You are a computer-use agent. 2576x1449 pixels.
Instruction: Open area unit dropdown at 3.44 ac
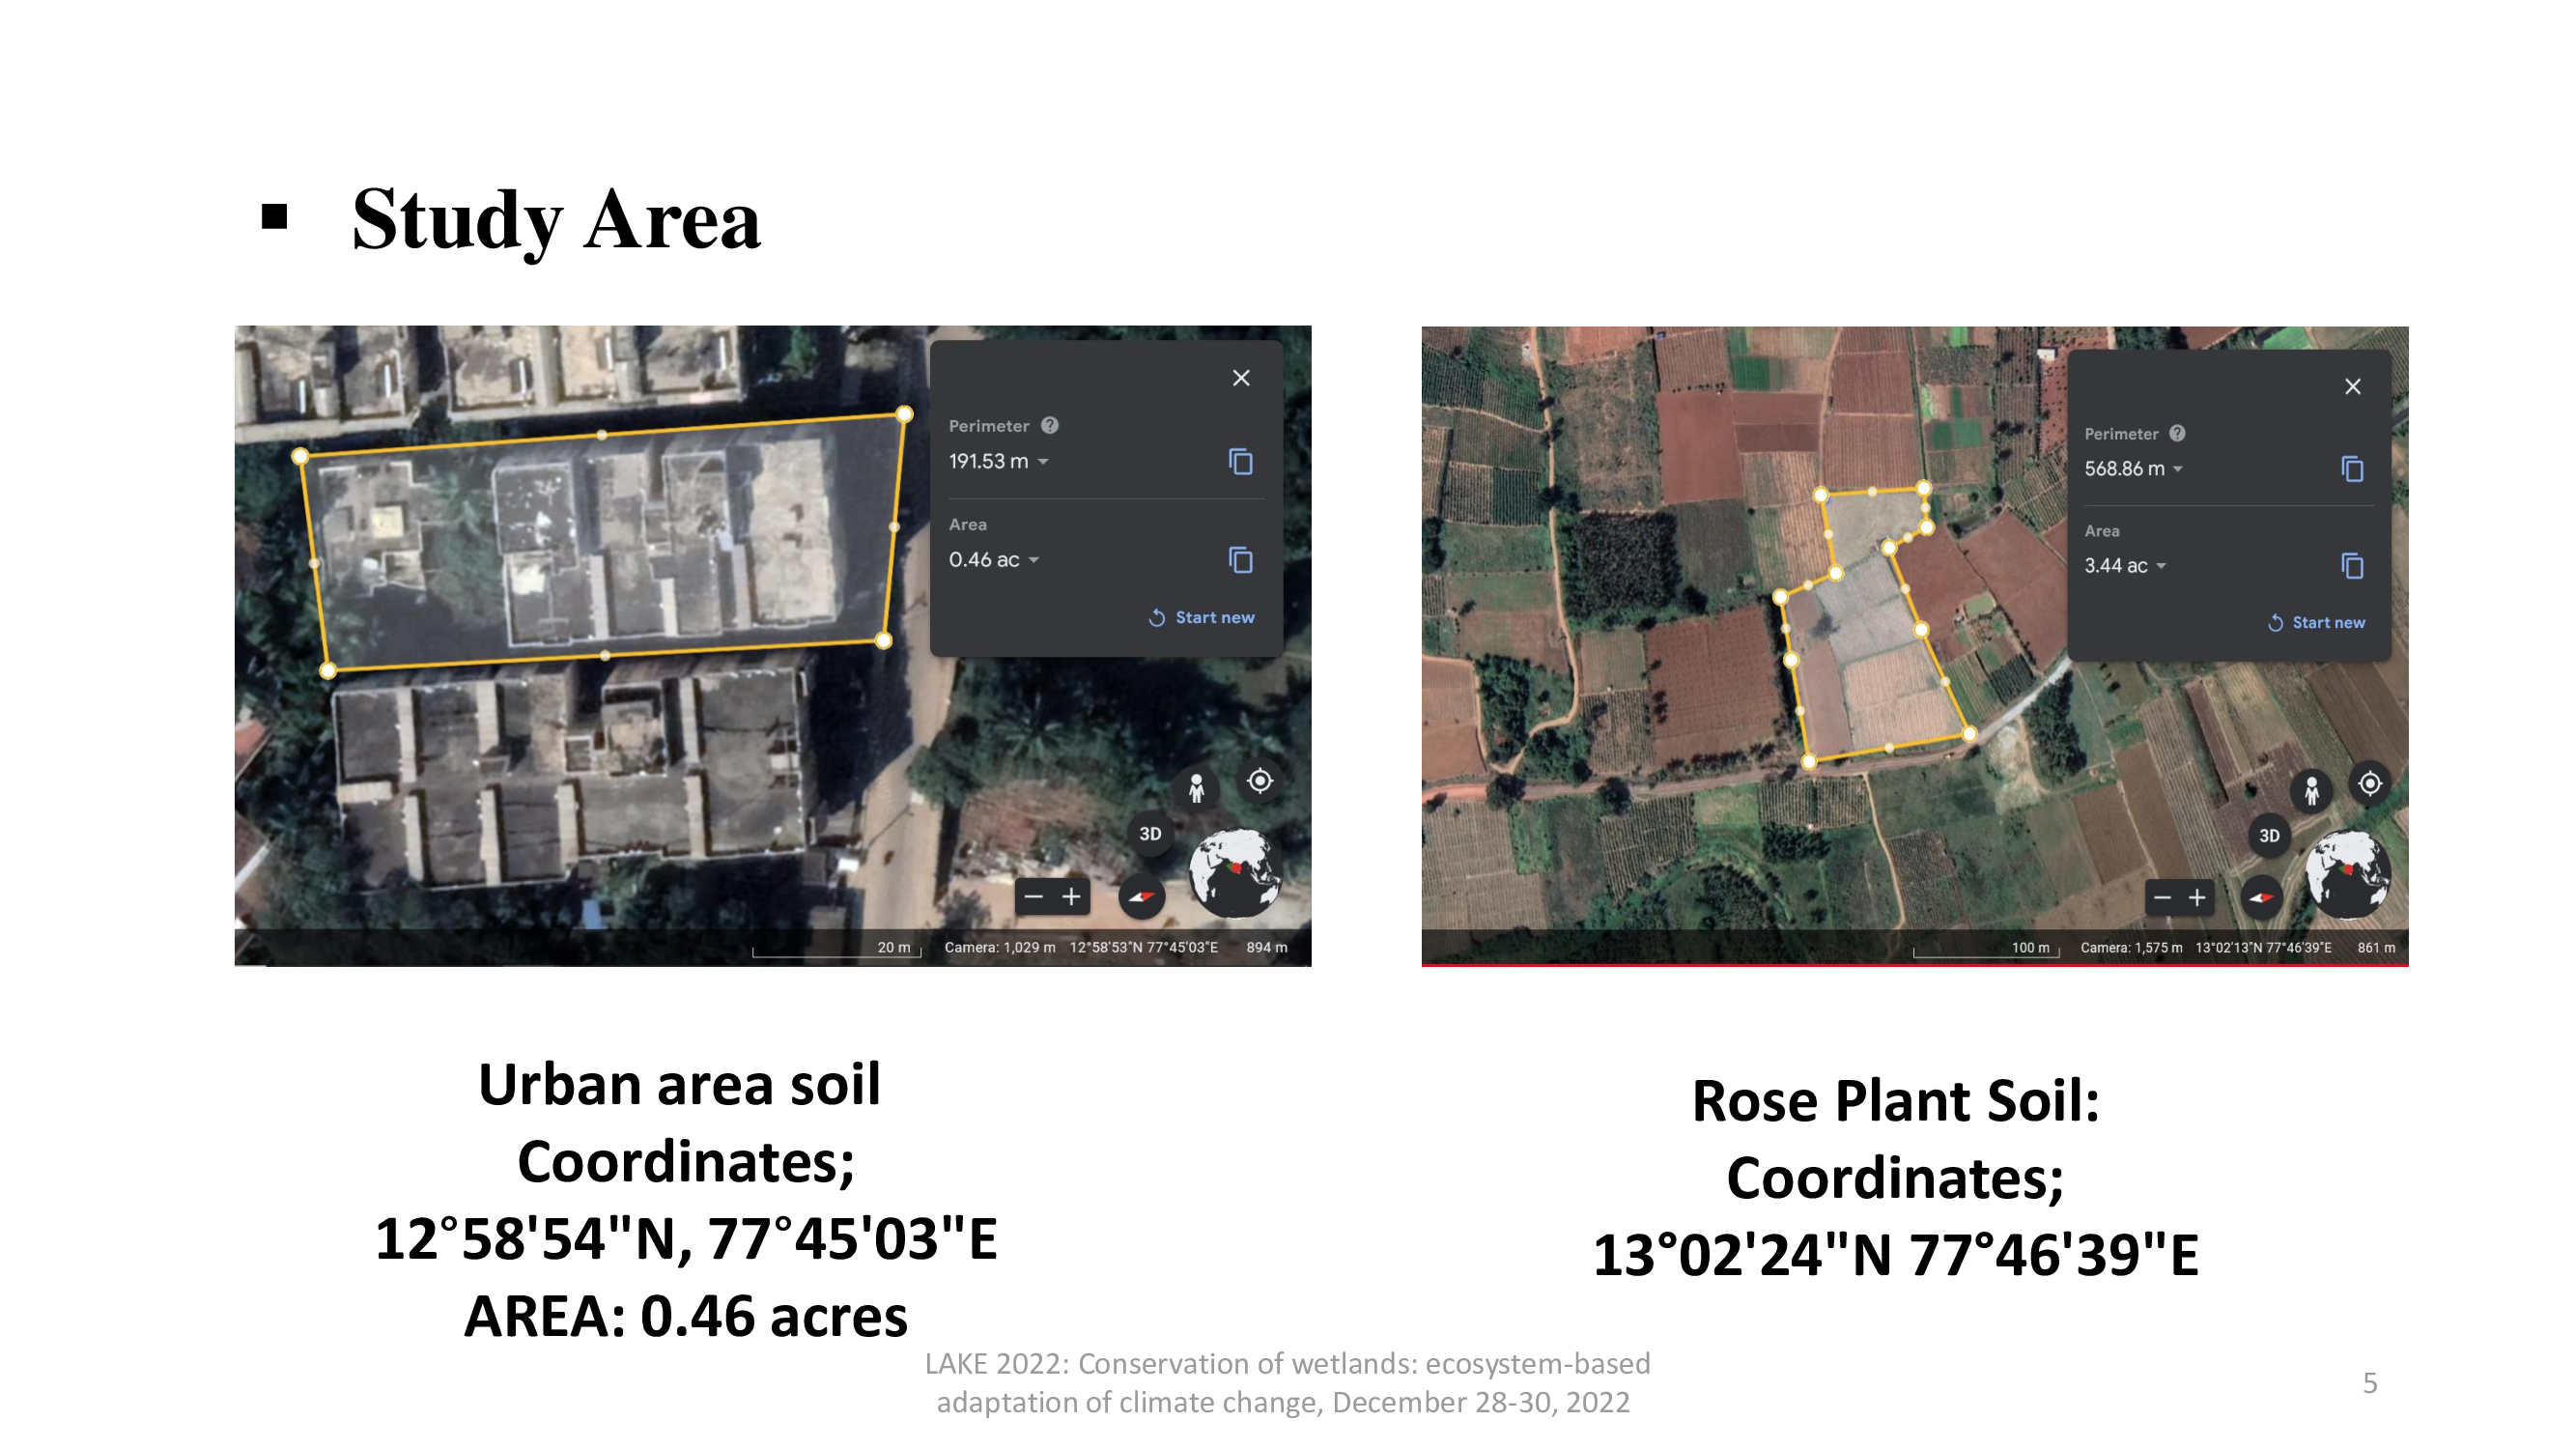pos(2161,566)
